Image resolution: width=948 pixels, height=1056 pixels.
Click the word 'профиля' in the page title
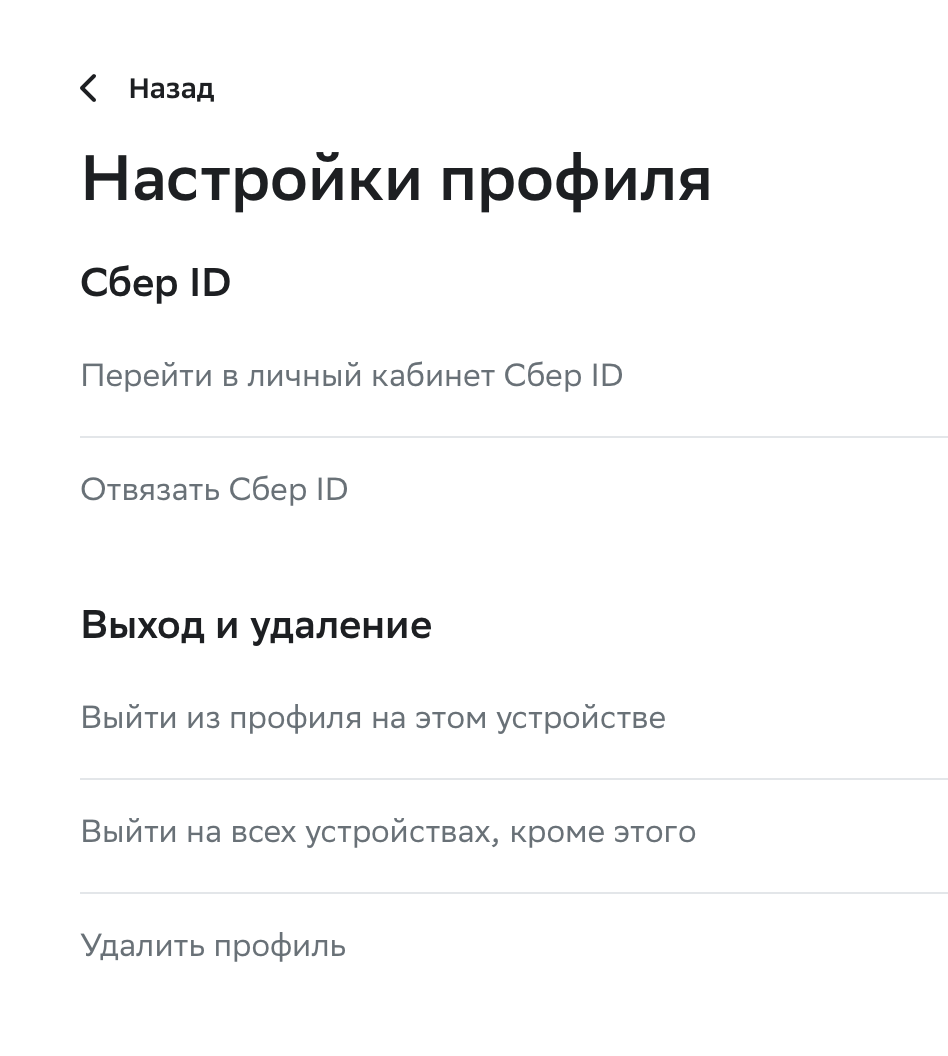pos(576,182)
